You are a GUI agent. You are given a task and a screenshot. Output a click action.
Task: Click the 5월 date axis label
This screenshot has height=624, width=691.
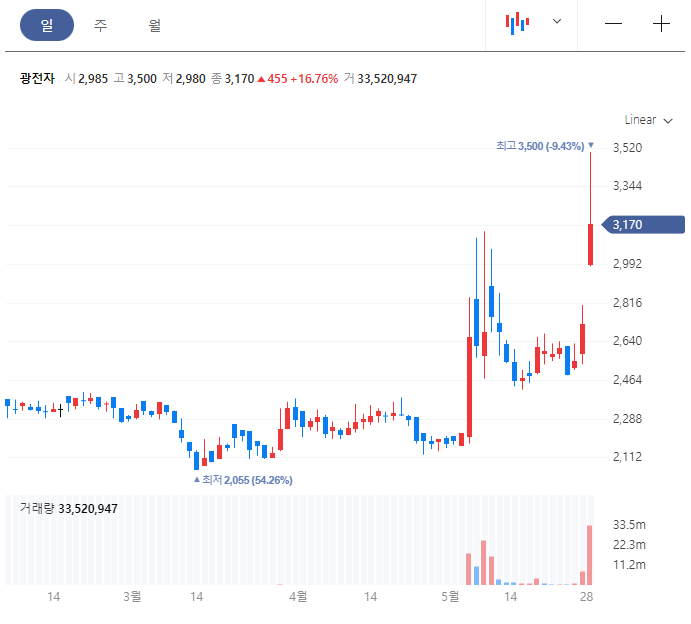coord(450,597)
